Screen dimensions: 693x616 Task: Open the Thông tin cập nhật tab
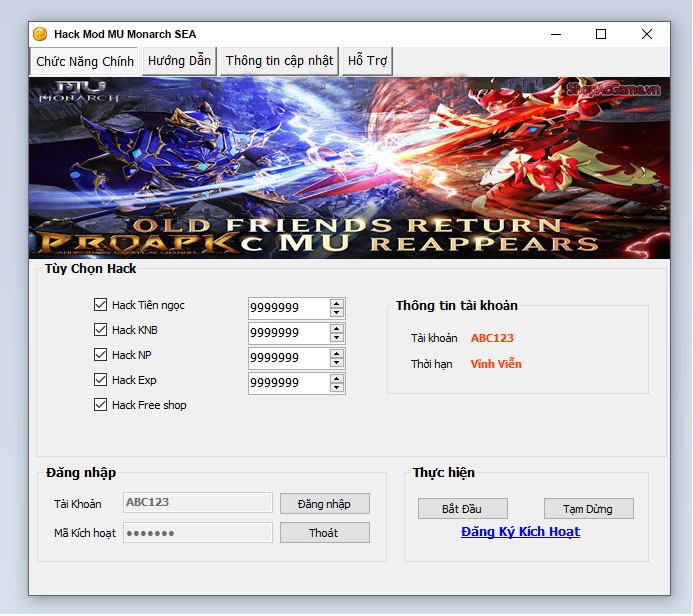coord(279,61)
